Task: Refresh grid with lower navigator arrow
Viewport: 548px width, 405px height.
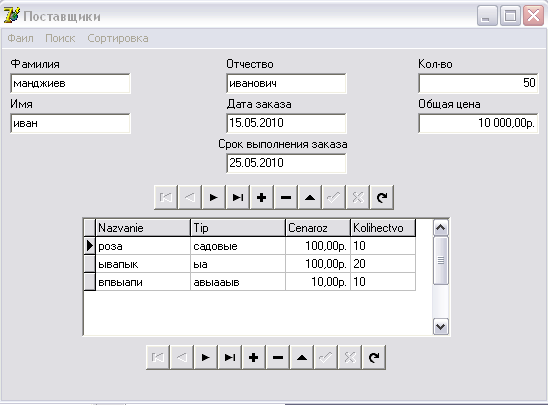Action: [x=374, y=357]
